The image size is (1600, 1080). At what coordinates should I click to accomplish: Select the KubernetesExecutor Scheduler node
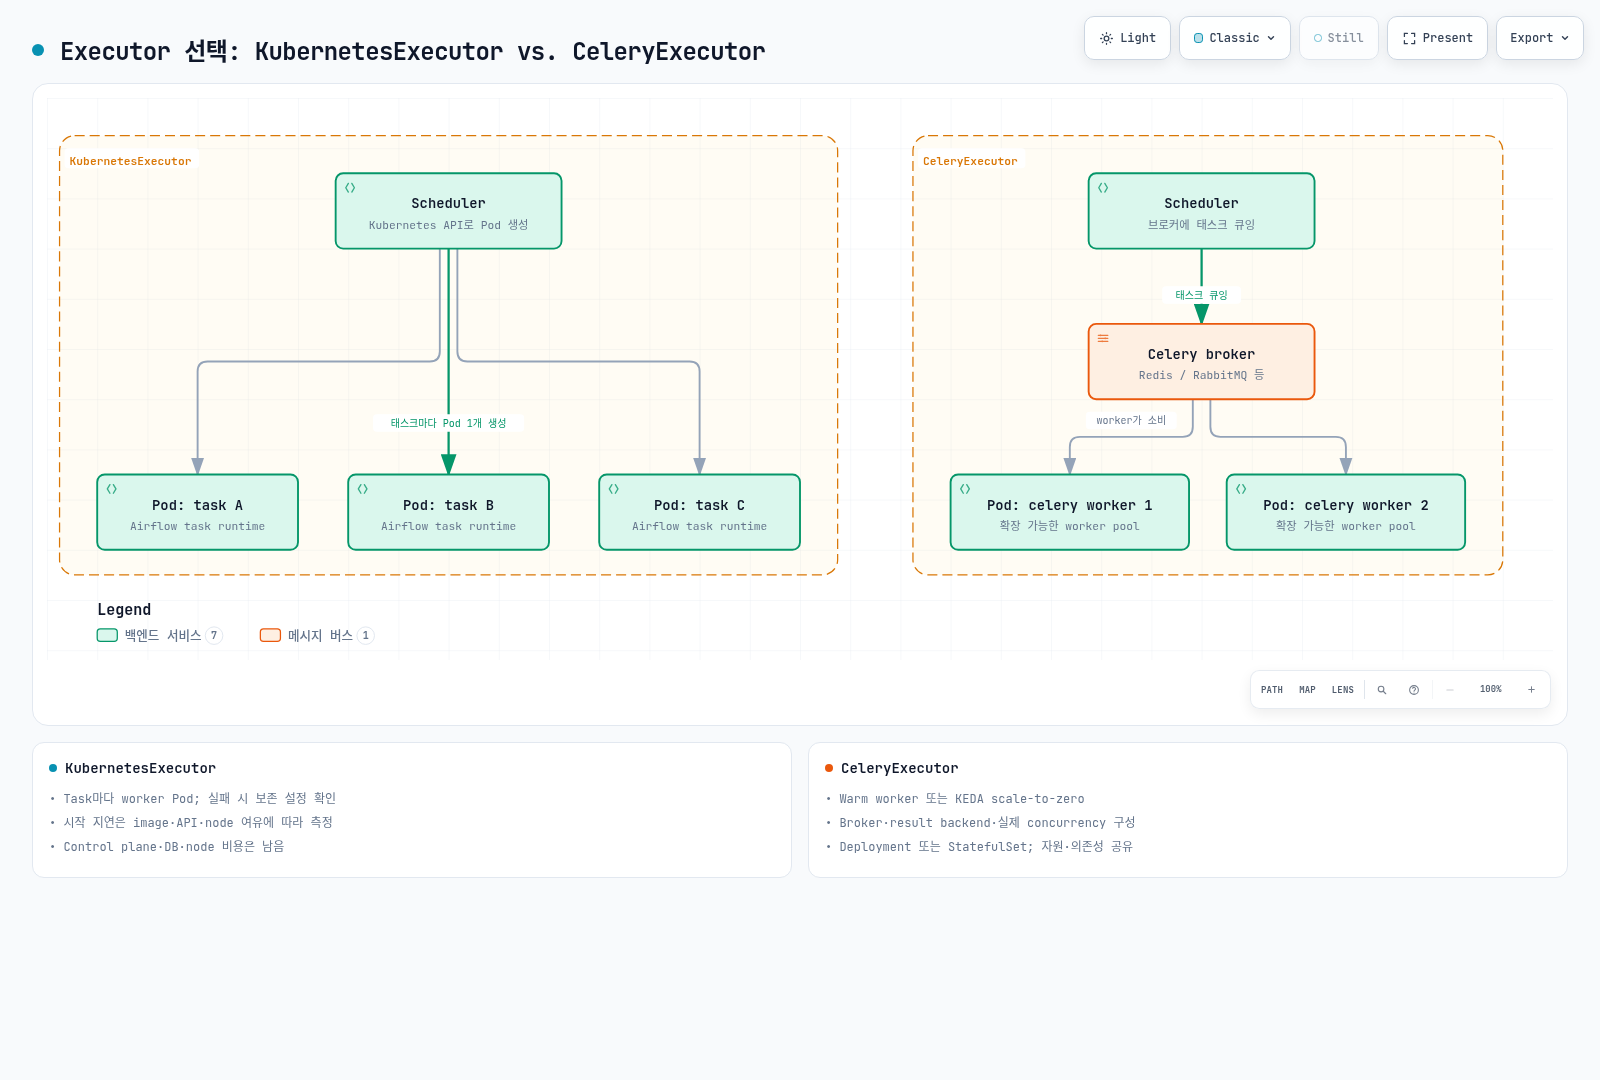pos(448,211)
